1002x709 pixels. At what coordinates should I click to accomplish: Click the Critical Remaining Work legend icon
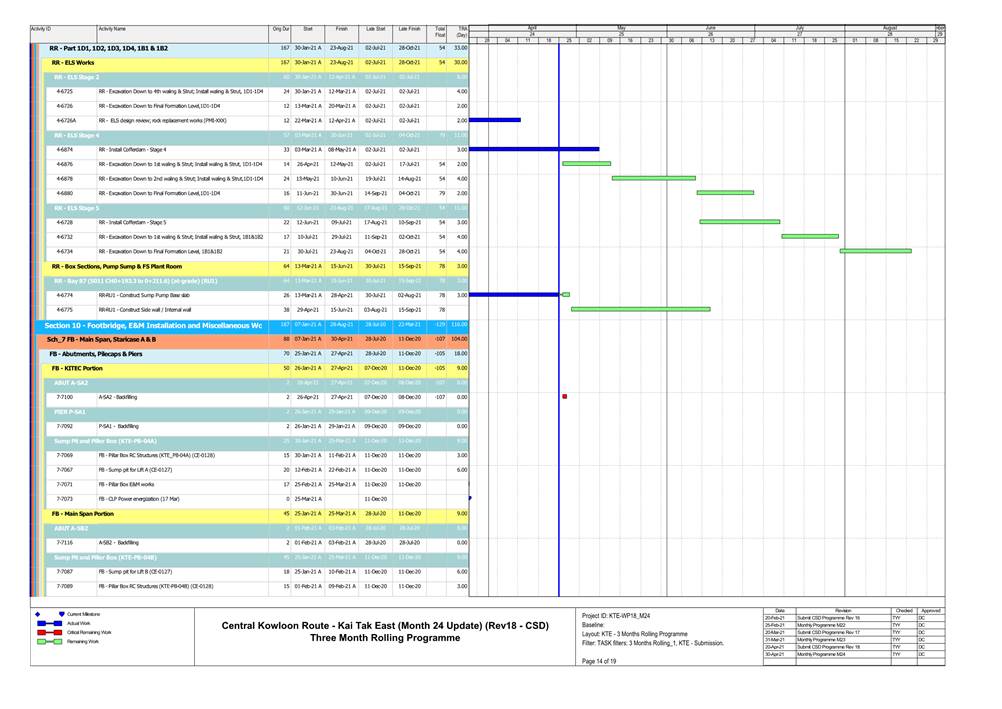point(49,632)
